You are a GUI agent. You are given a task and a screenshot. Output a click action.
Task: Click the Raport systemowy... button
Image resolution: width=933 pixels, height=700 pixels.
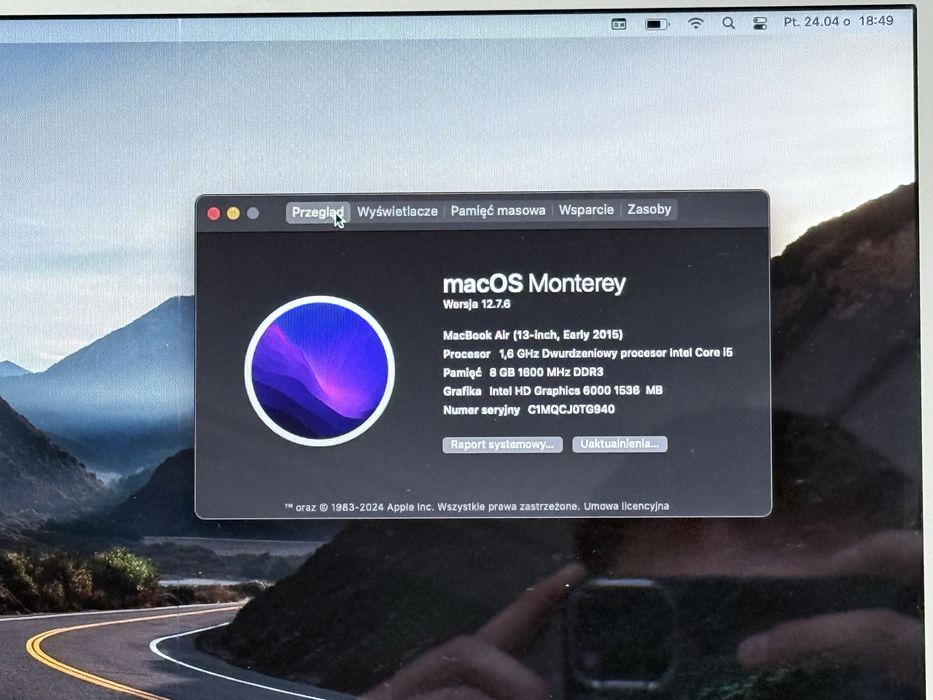coord(502,445)
